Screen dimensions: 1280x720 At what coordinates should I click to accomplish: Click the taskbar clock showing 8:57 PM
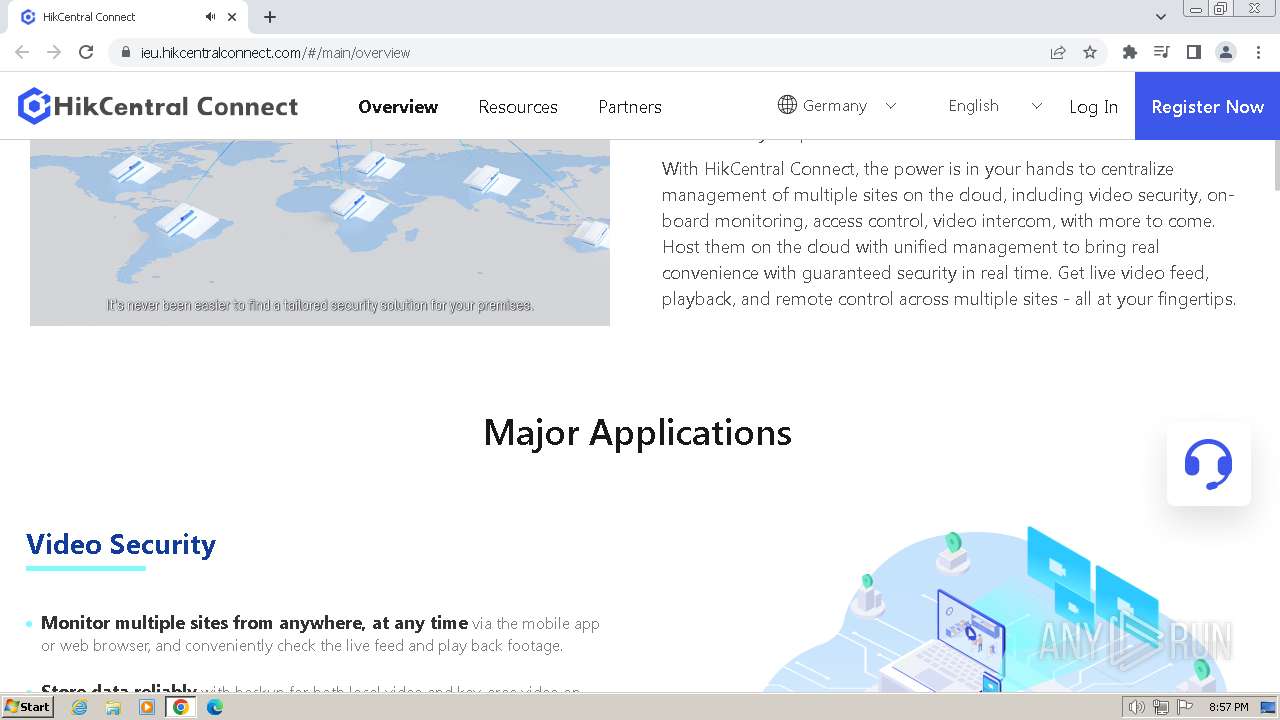tap(1228, 707)
